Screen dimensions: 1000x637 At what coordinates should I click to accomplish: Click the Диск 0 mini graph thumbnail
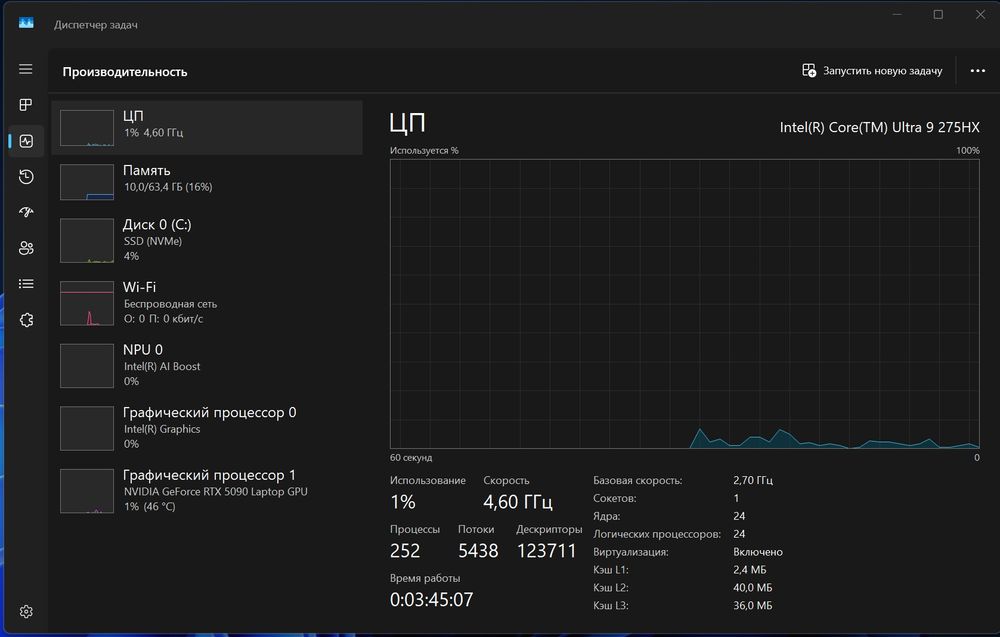coord(87,241)
